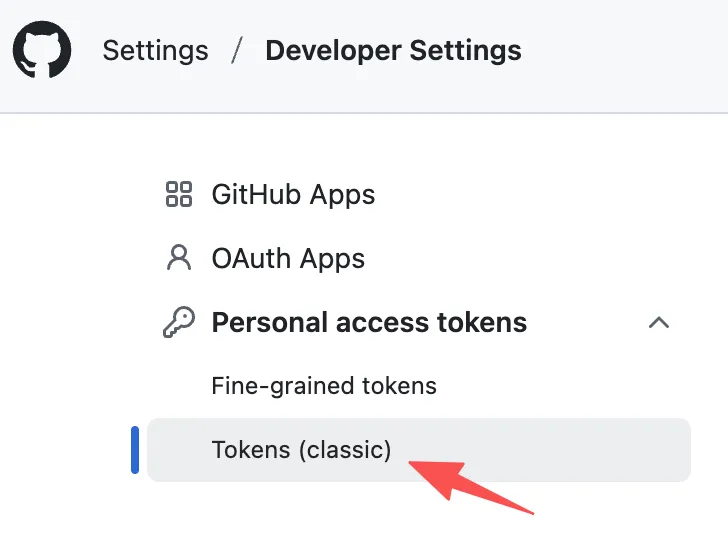Click the GitHub Octocat logo
Screen dimensions: 728x544
pos(42,50)
